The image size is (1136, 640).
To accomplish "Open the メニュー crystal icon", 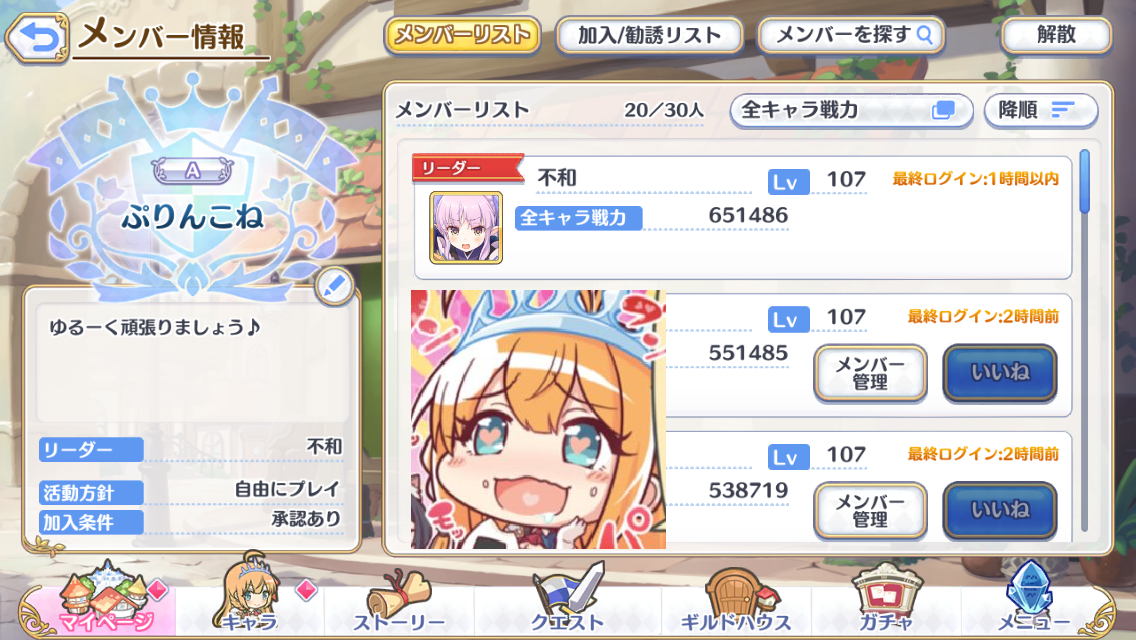I will tap(1033, 600).
